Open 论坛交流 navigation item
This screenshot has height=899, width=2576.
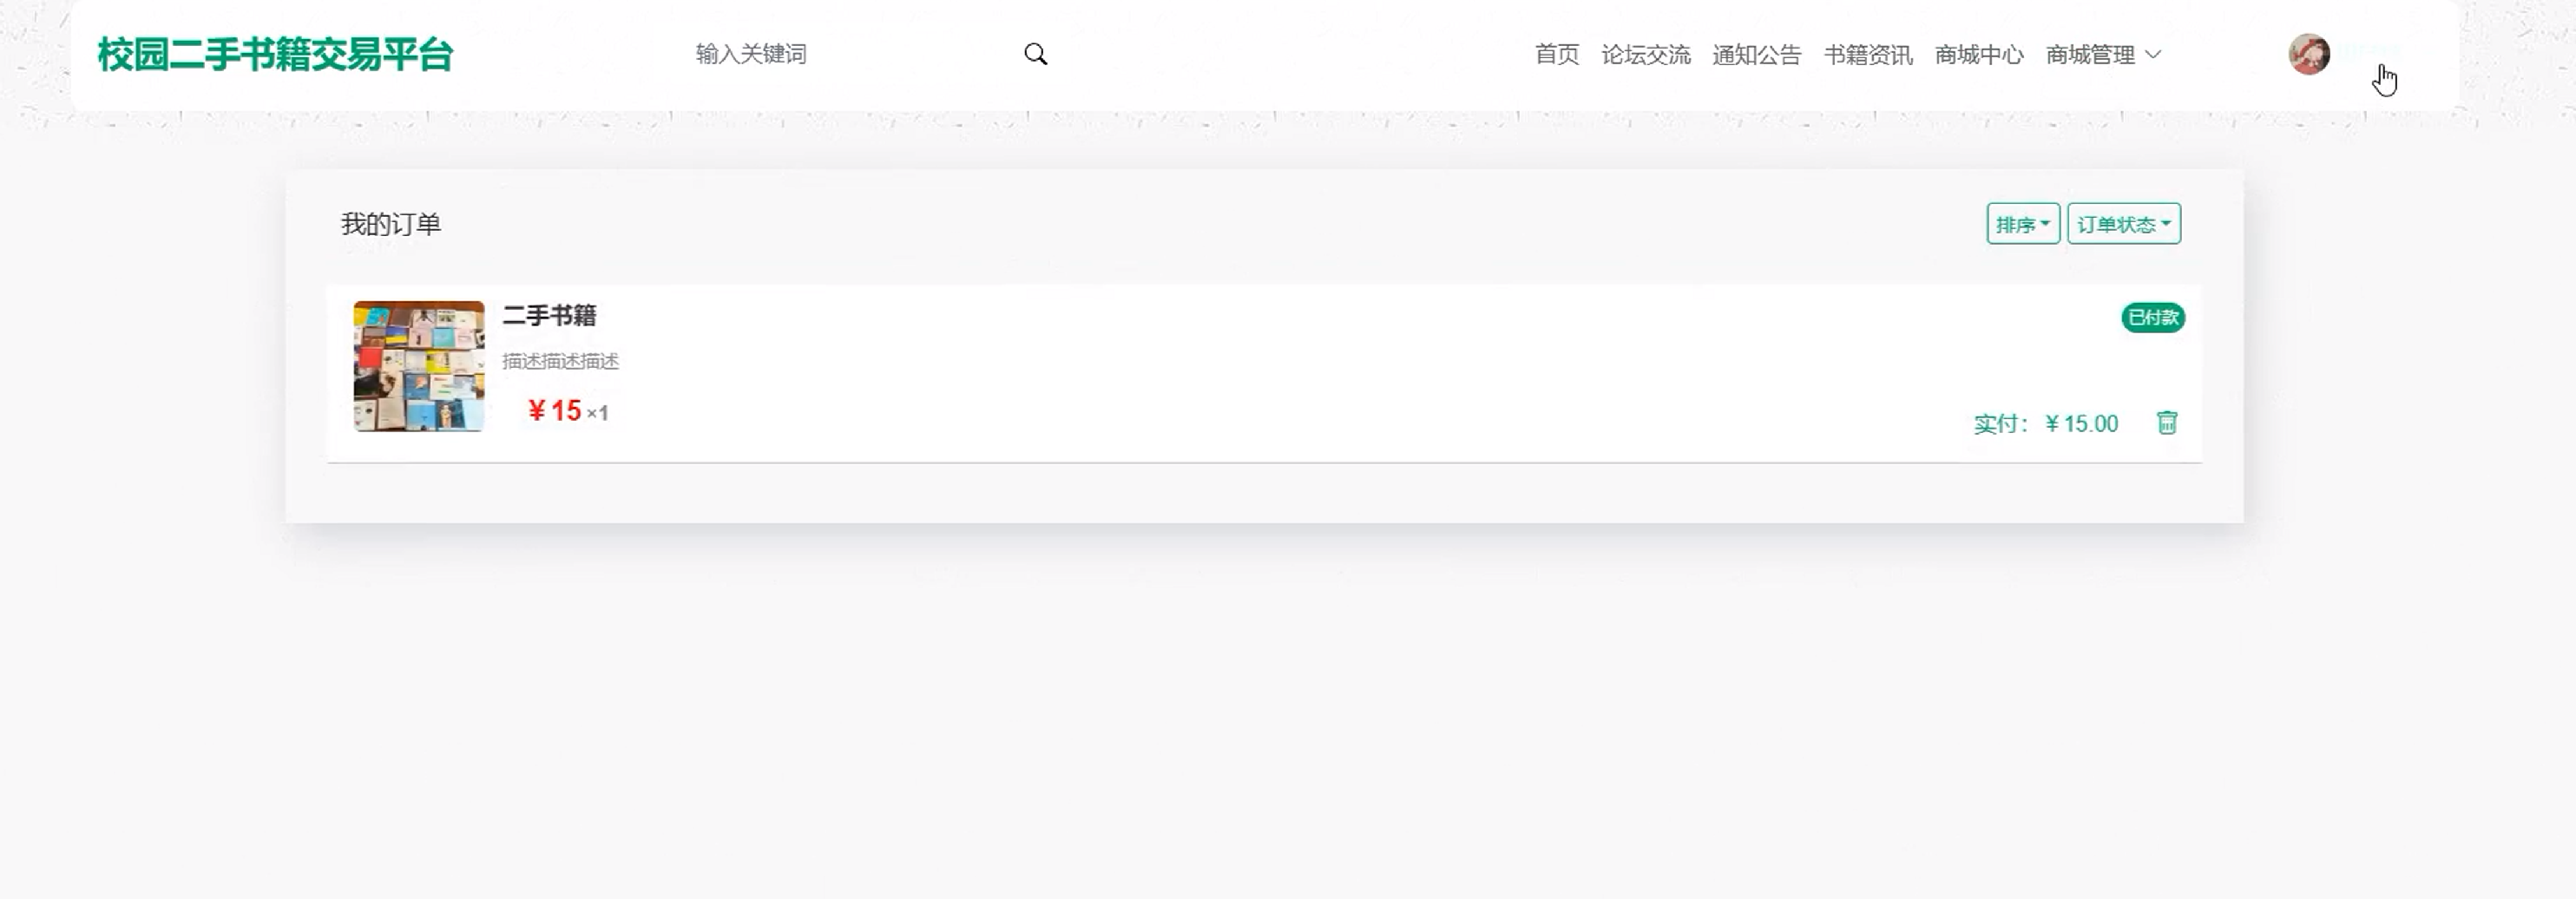1645,54
